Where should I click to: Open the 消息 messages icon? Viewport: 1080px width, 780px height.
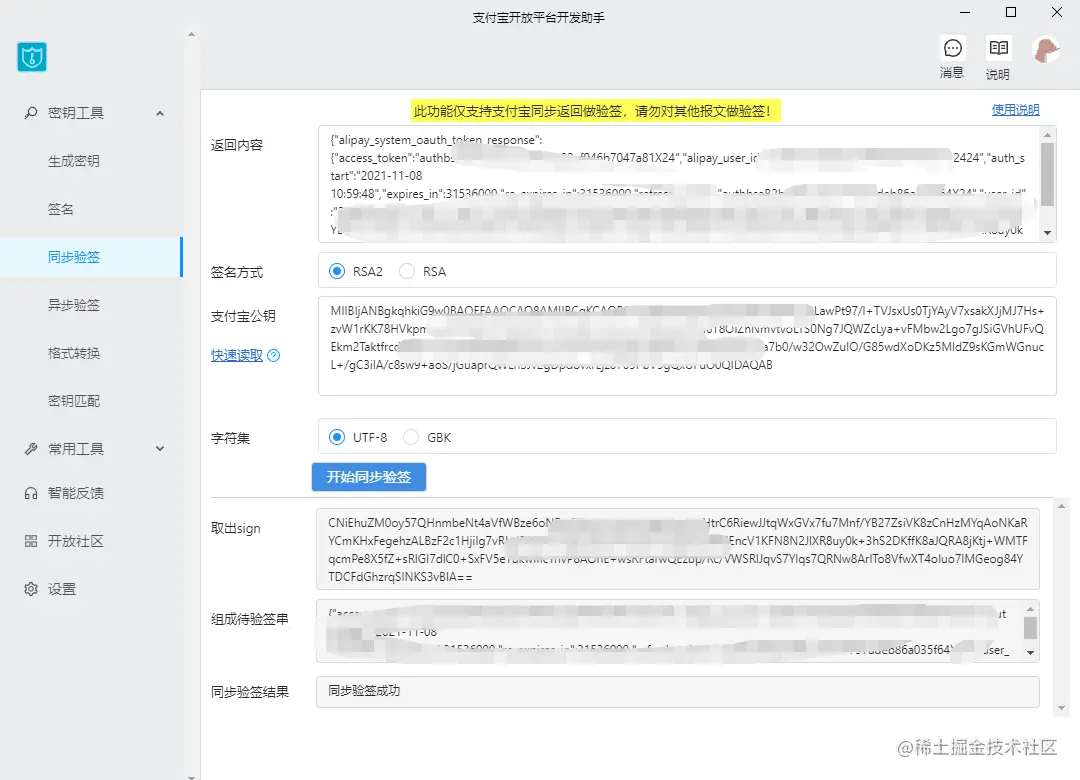coord(953,48)
